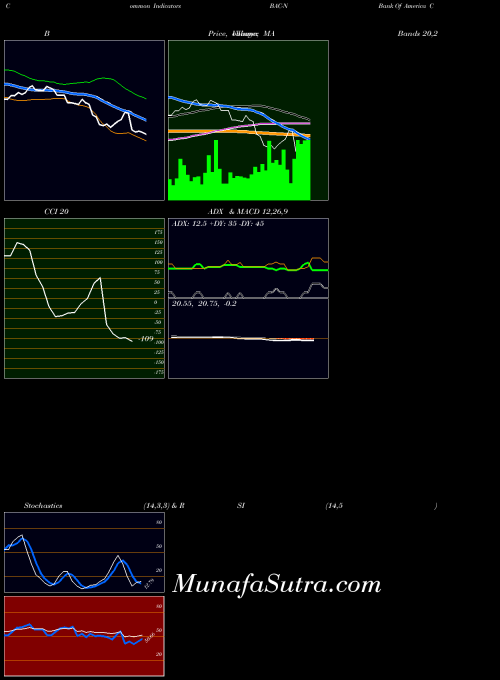Click the 'ADX: 12.5 +DY: 35 -DY: 45' readout

point(218,224)
